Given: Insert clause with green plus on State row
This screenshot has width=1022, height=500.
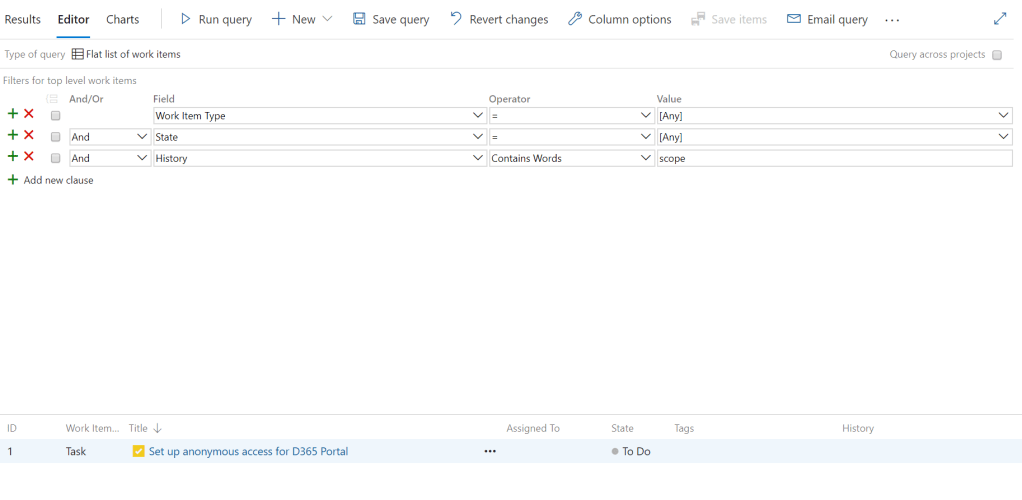Looking at the screenshot, I should click(x=13, y=136).
